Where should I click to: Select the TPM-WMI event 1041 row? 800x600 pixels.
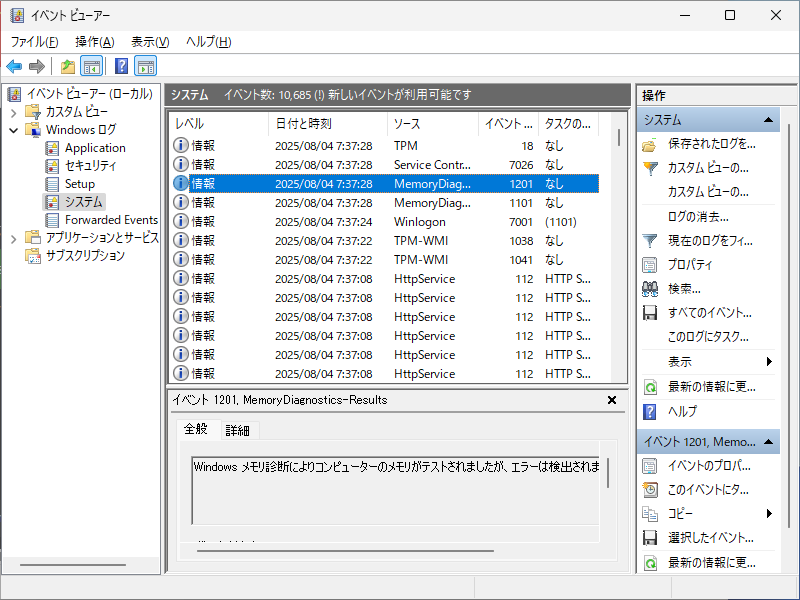click(385, 260)
